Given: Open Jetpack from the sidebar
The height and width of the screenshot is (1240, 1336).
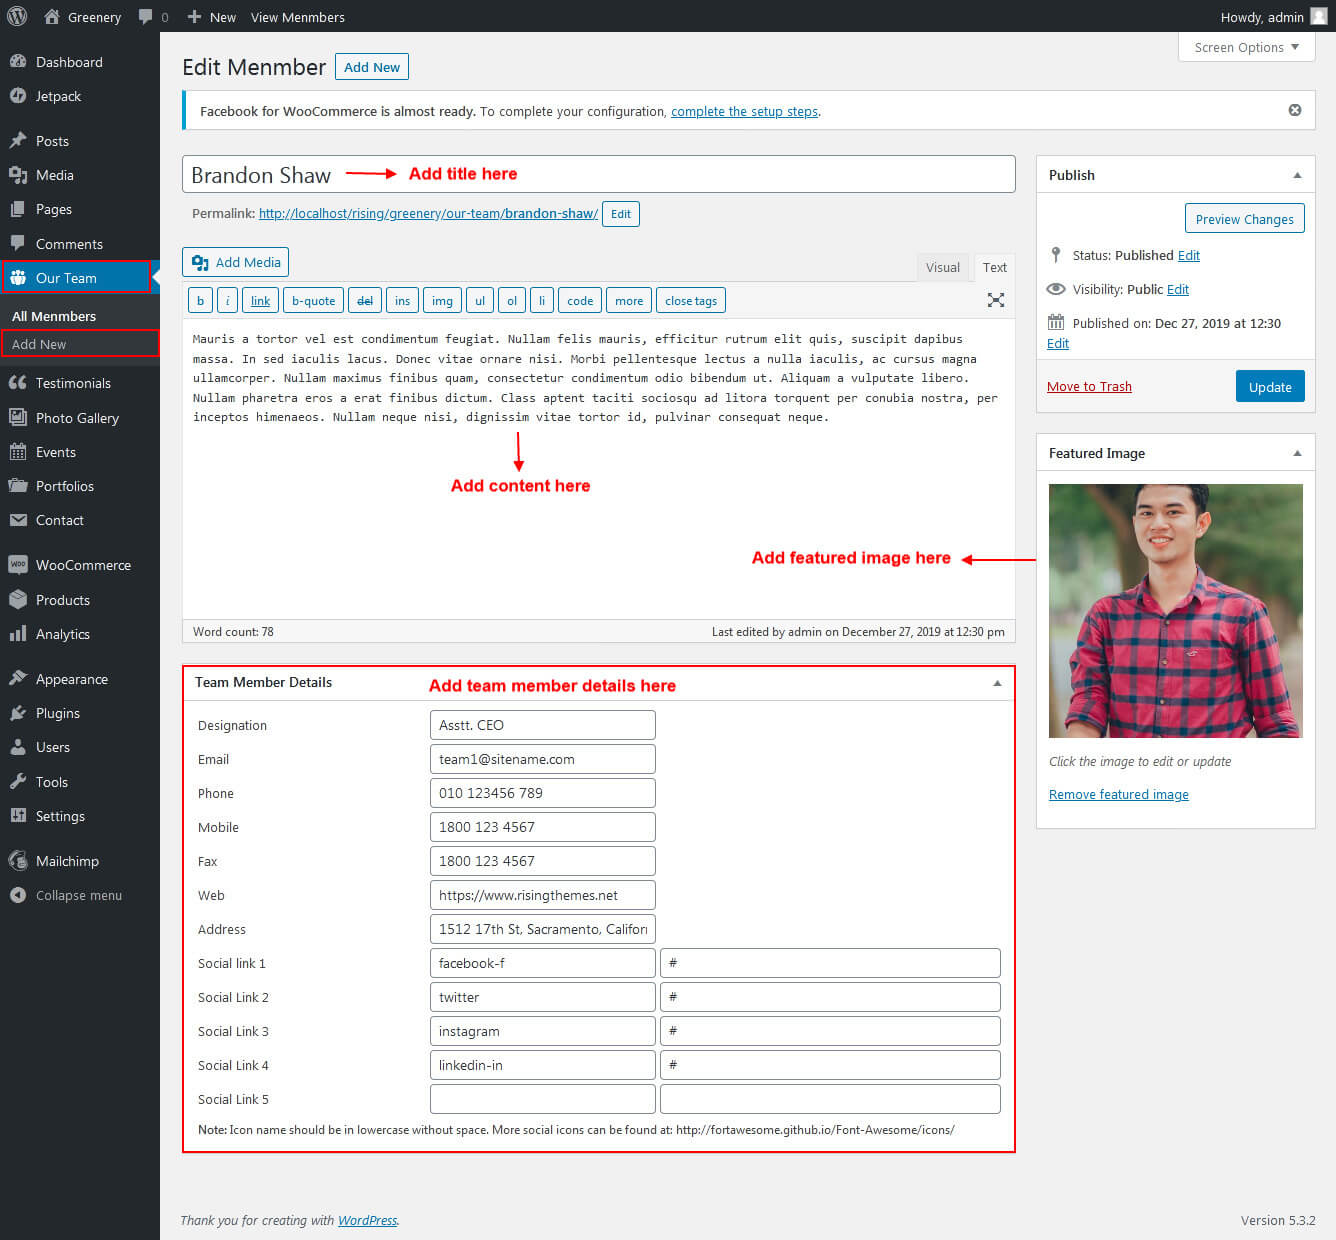Looking at the screenshot, I should coord(58,96).
